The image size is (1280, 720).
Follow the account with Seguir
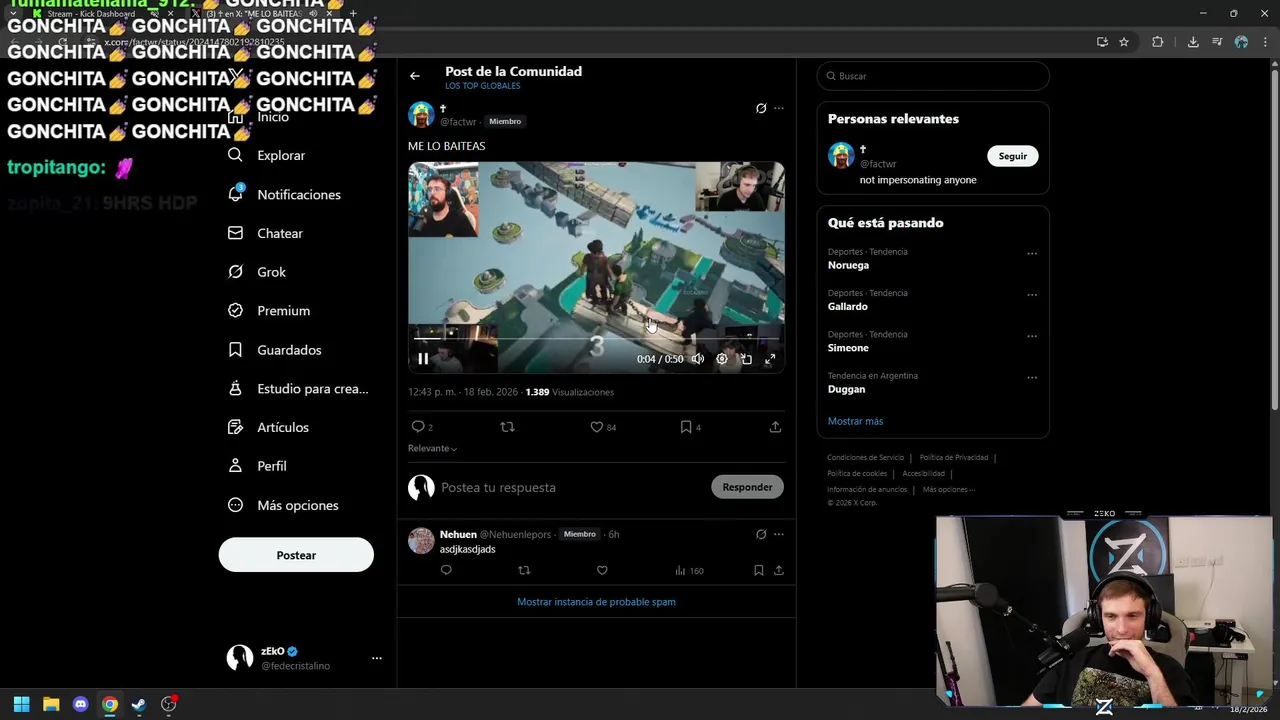[1013, 156]
